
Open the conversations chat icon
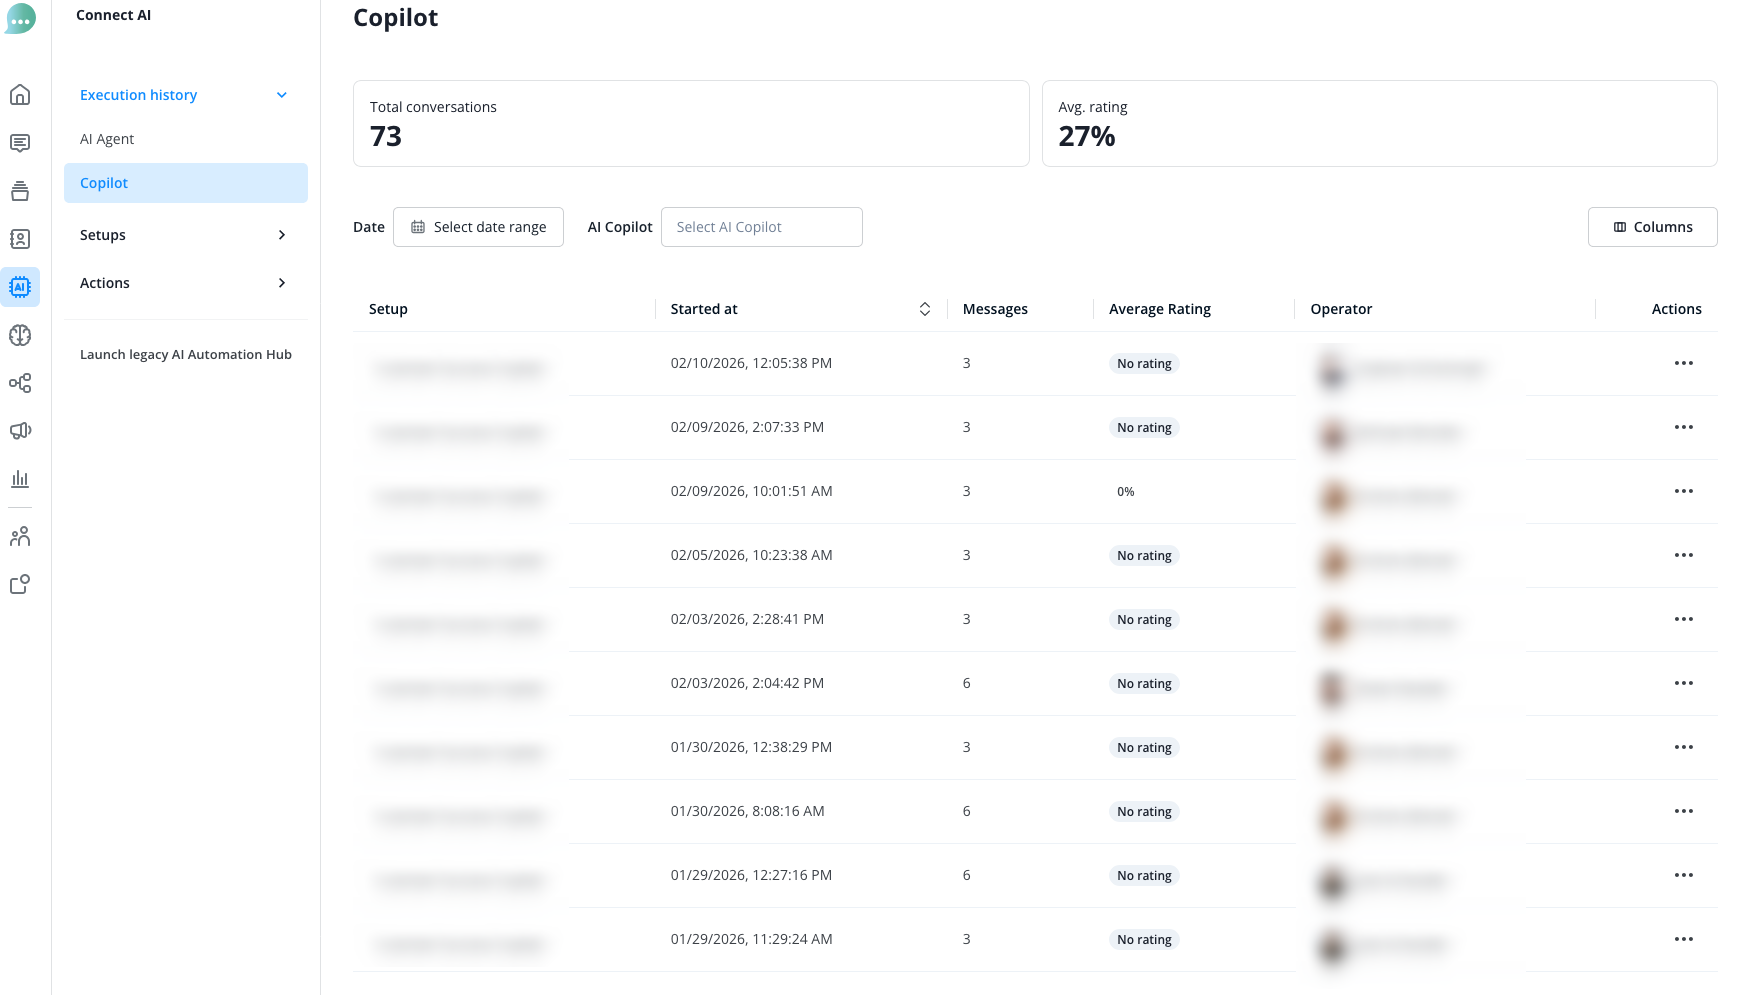(x=20, y=143)
